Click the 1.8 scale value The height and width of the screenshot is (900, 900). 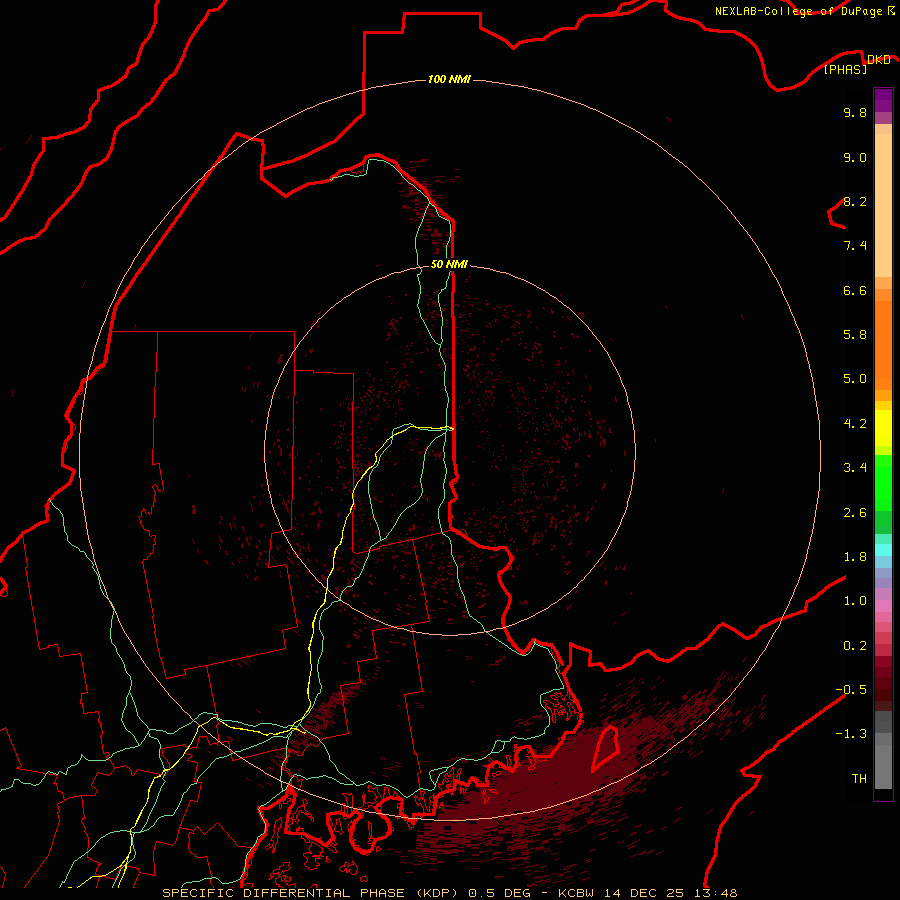(855, 557)
